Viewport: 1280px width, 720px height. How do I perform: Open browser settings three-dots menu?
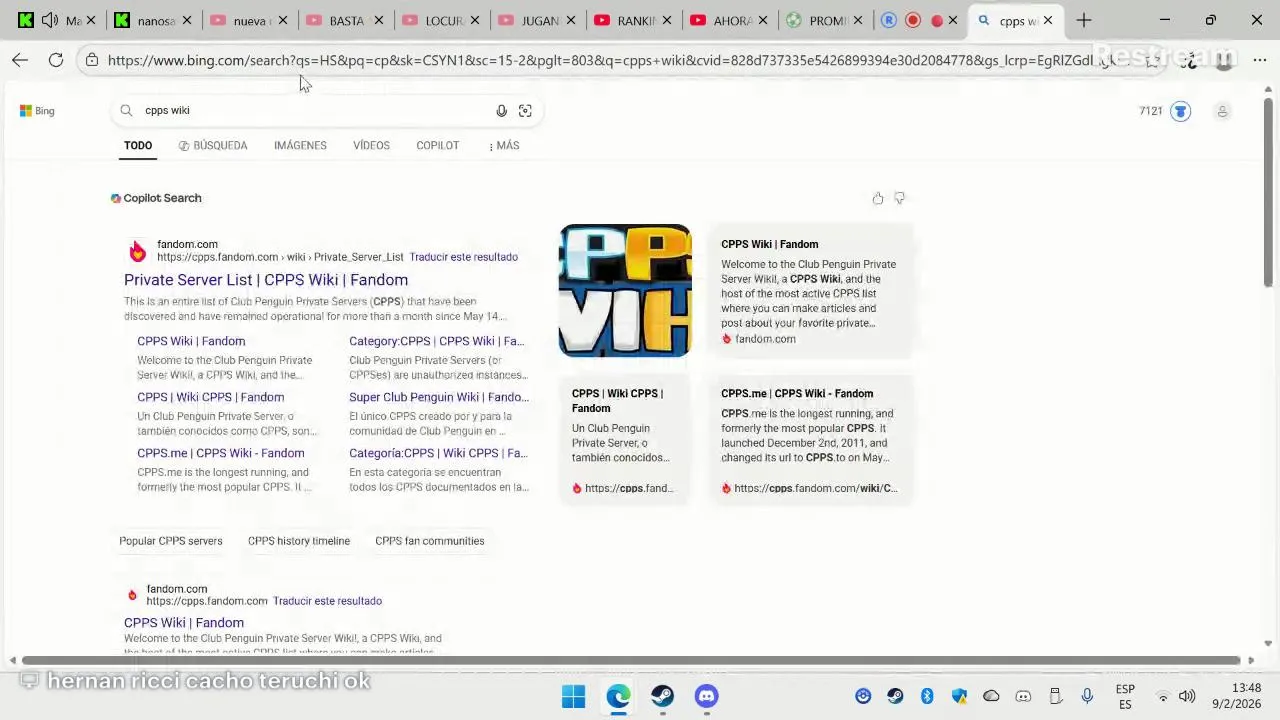point(1259,60)
